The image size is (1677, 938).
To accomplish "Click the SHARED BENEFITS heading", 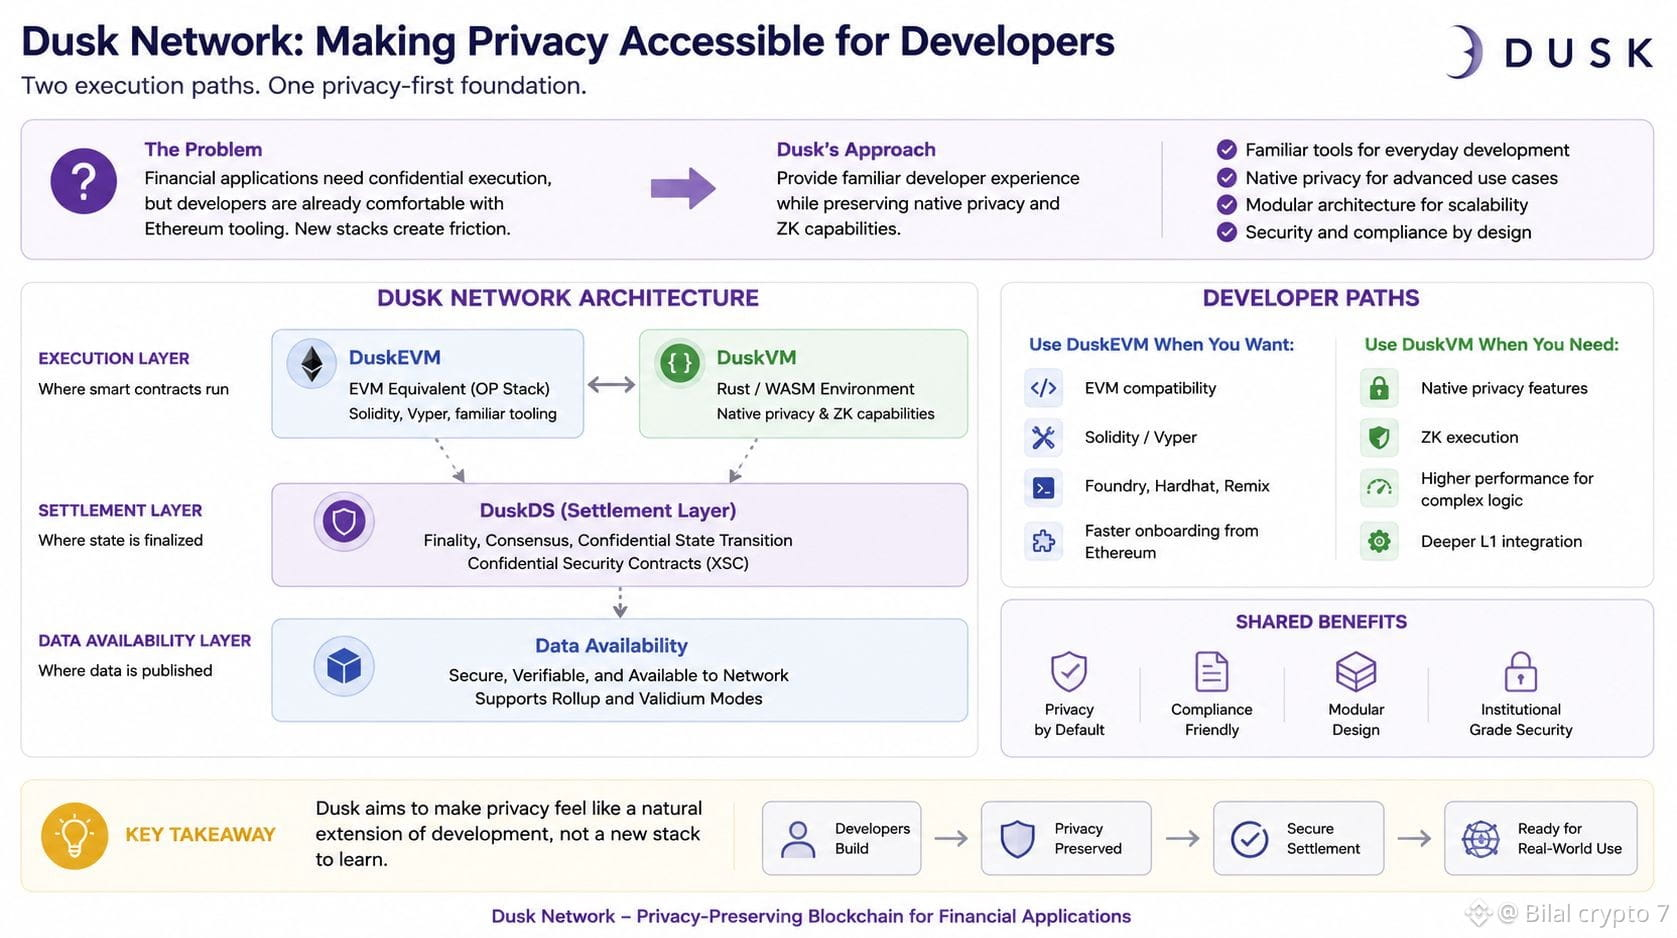I will [1321, 622].
